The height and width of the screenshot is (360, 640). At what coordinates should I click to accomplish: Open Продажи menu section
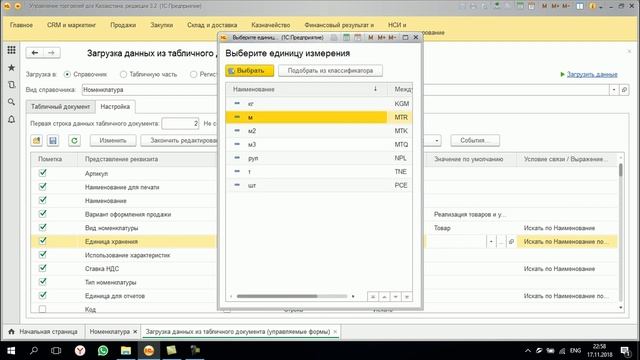tap(123, 25)
